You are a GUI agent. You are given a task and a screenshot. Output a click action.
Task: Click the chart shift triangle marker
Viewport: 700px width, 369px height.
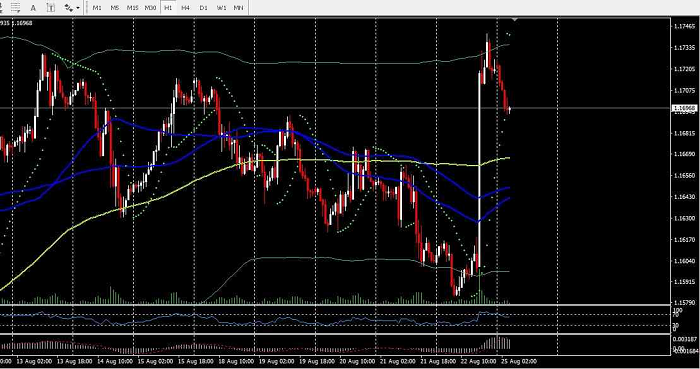[x=514, y=20]
